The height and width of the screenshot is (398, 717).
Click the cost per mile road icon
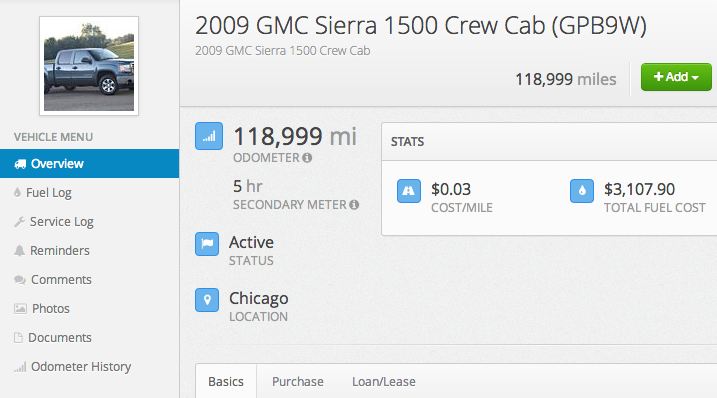coord(409,191)
